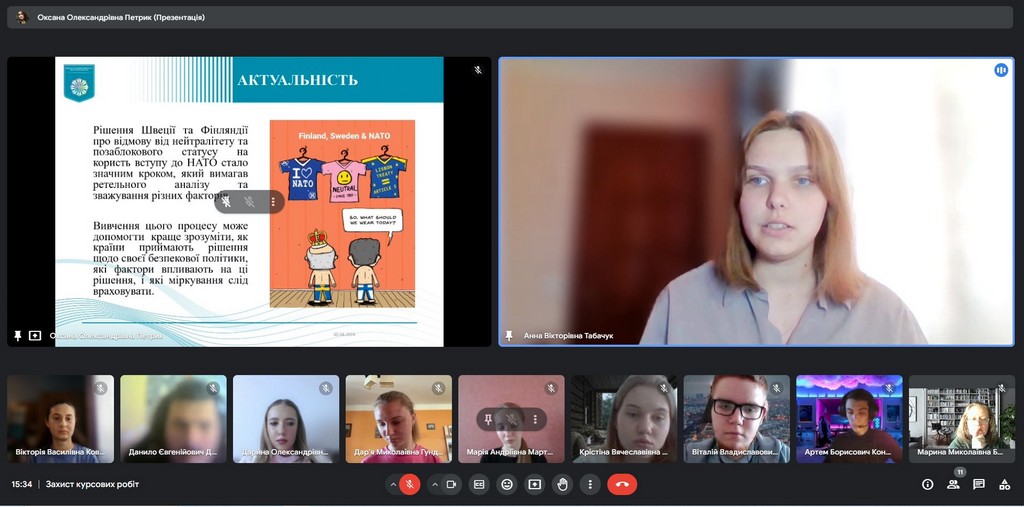Click the meeting title Захист курсових робіт
The image size is (1024, 507).
click(x=92, y=484)
